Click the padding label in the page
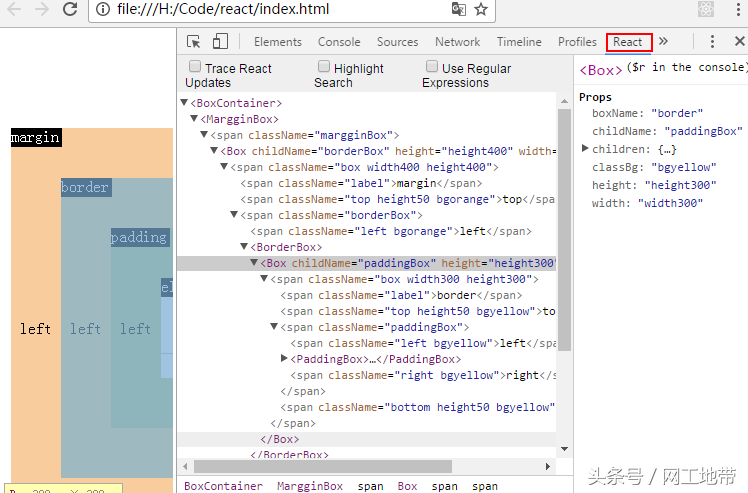 tap(140, 237)
